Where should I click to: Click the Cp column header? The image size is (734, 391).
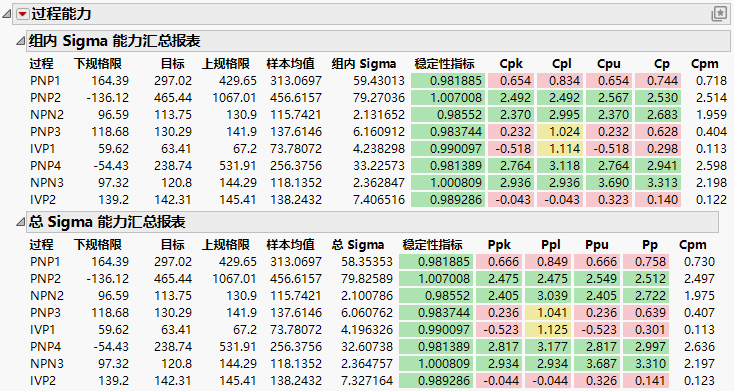click(x=662, y=64)
